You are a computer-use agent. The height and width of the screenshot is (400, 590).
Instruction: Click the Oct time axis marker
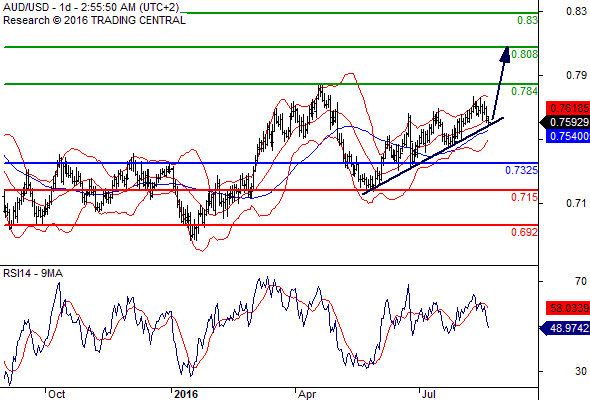pos(56,394)
